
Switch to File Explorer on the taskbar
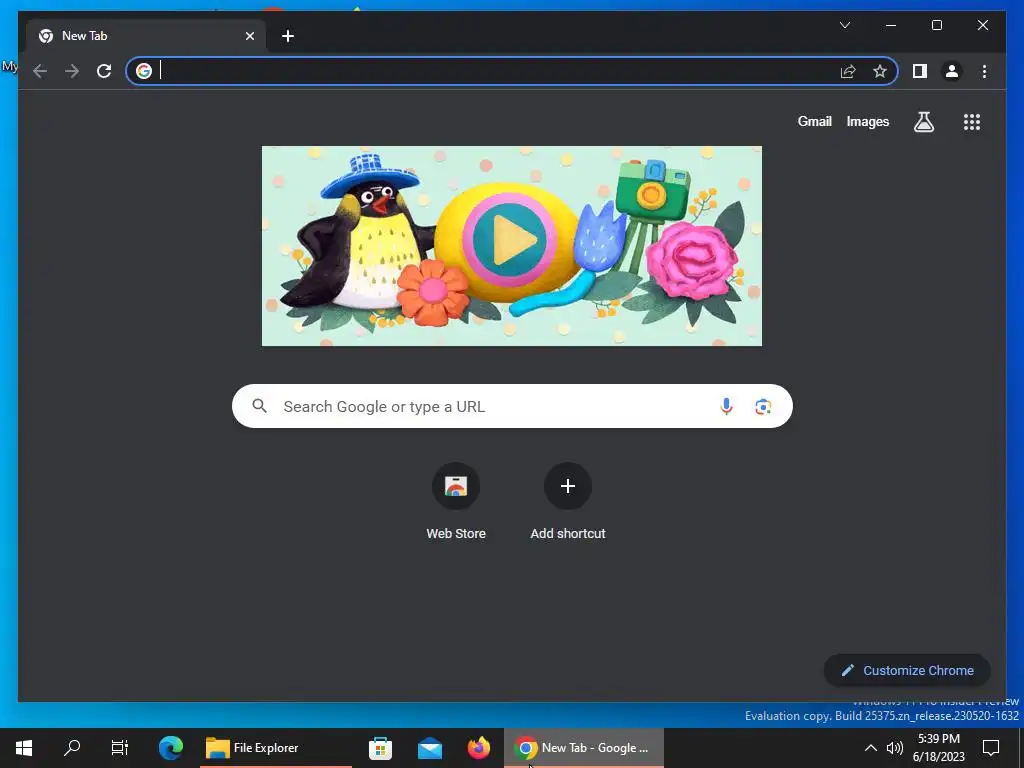pyautogui.click(x=276, y=748)
